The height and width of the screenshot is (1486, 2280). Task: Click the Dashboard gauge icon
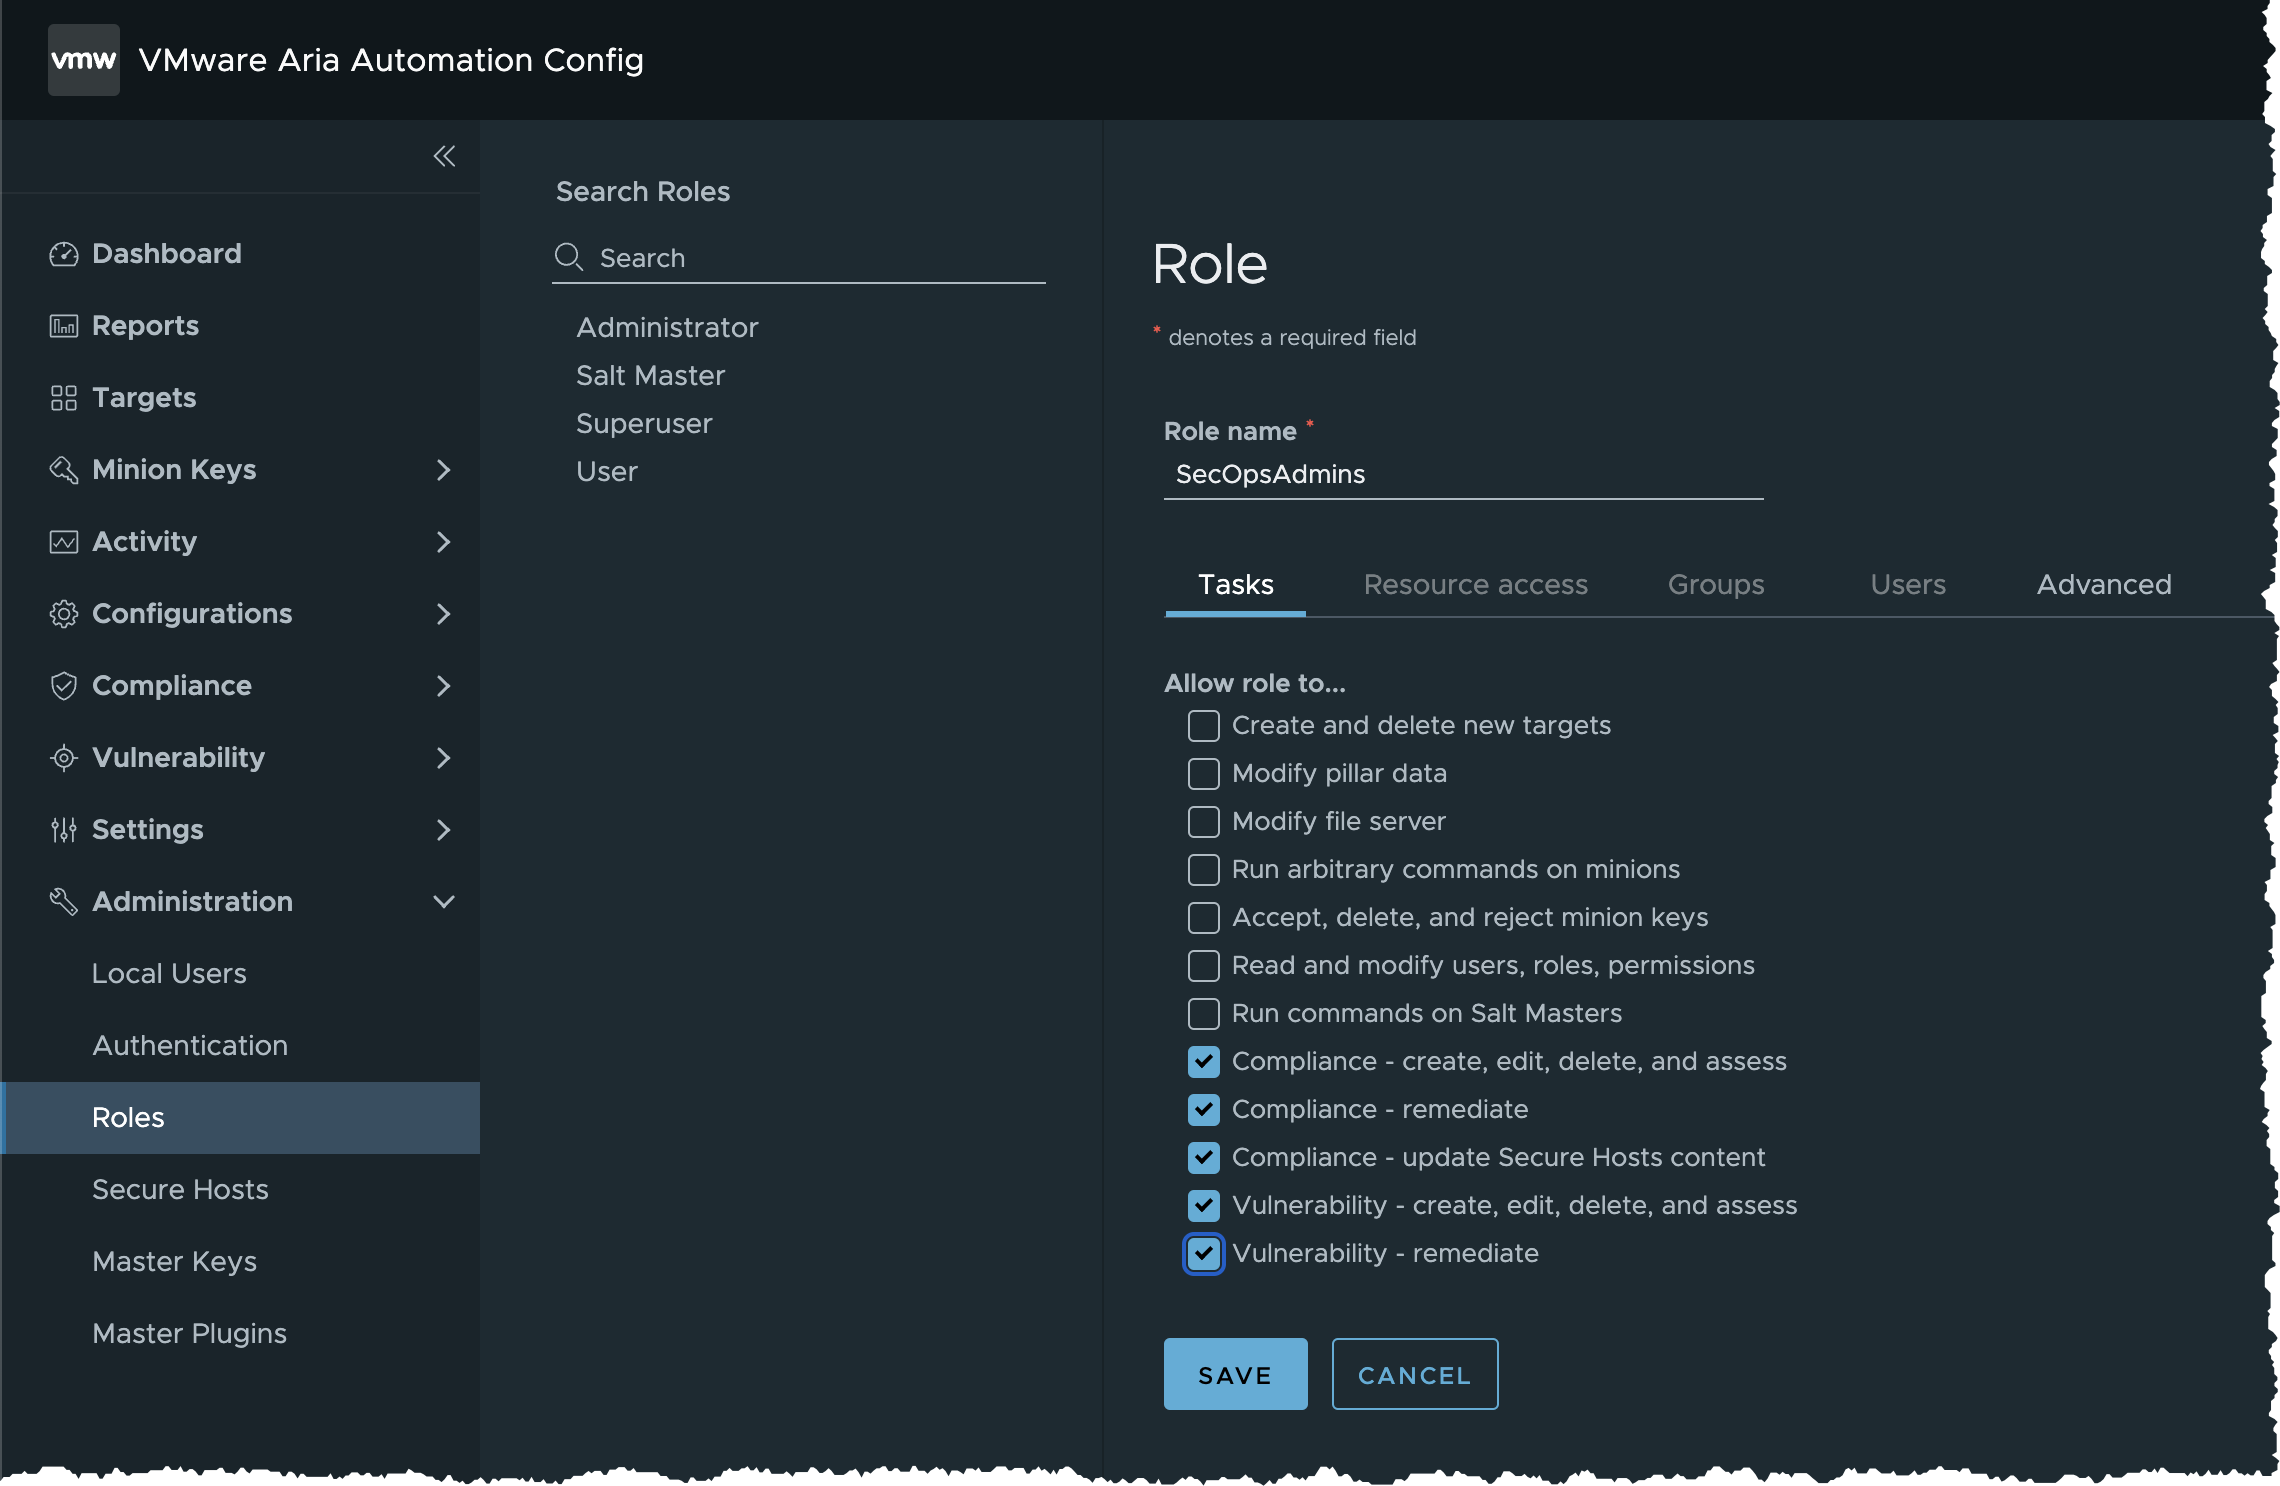click(x=64, y=254)
